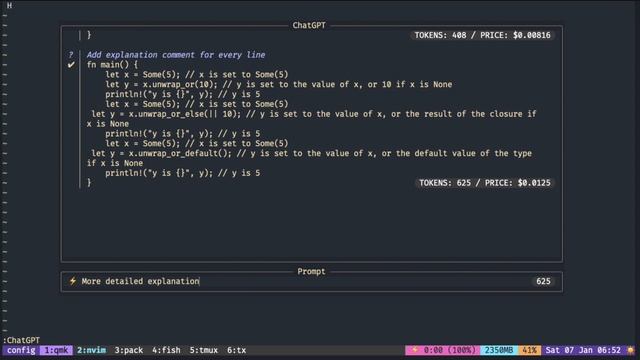Click the 'TOKENS: 408 / PRICE: $0.00816' badge

(x=482, y=35)
